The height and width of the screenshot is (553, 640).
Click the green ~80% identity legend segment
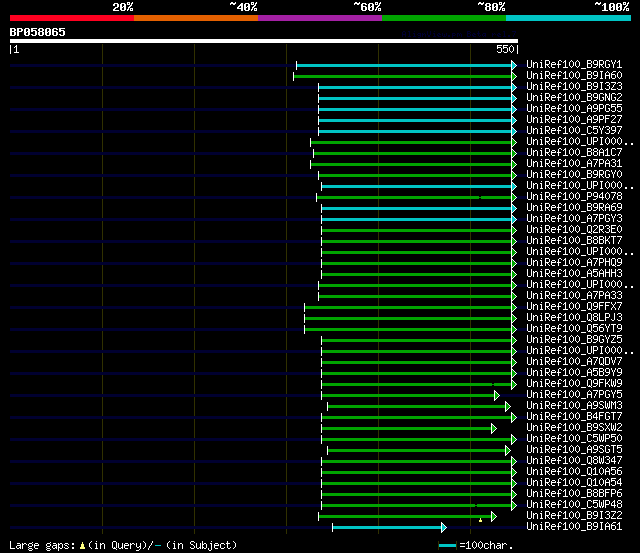tap(444, 18)
